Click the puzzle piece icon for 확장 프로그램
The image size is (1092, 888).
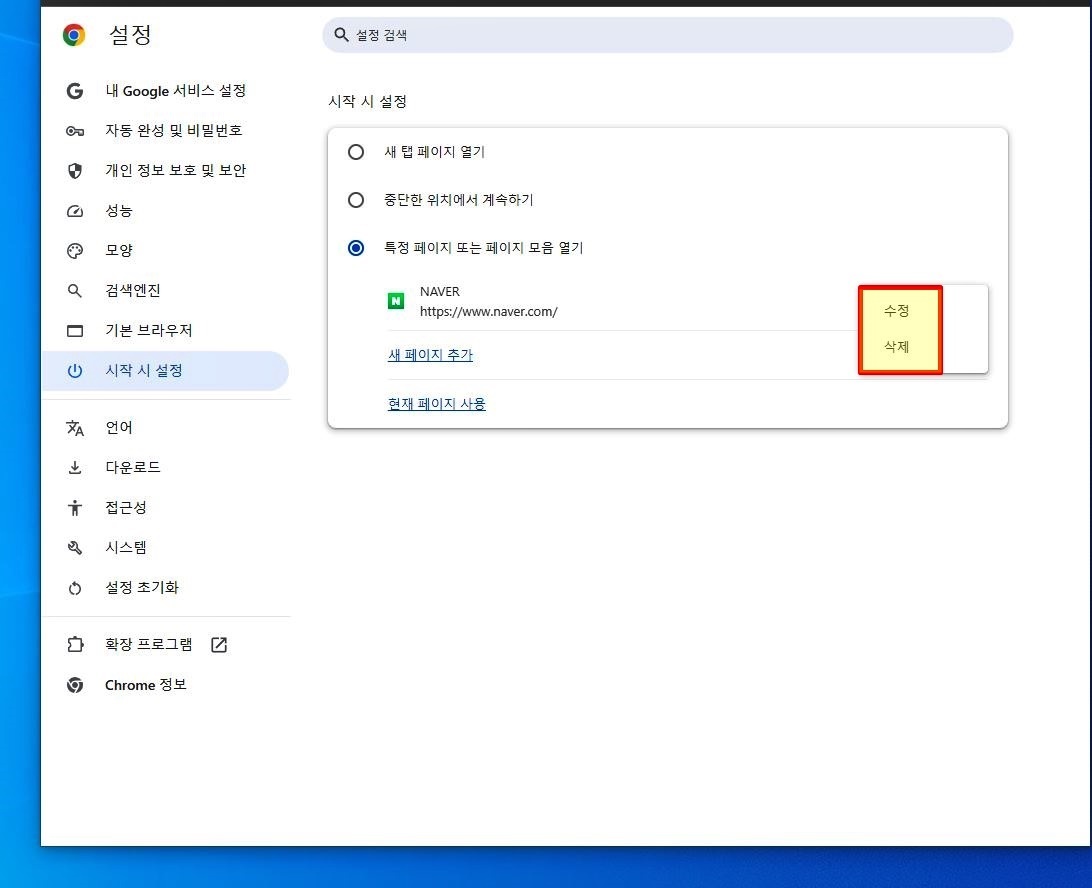(75, 645)
